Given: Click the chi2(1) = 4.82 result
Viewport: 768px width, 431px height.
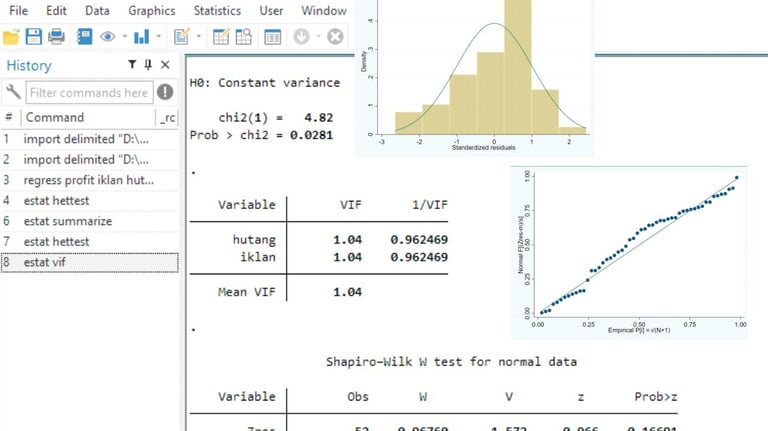Looking at the screenshot, I should point(276,118).
